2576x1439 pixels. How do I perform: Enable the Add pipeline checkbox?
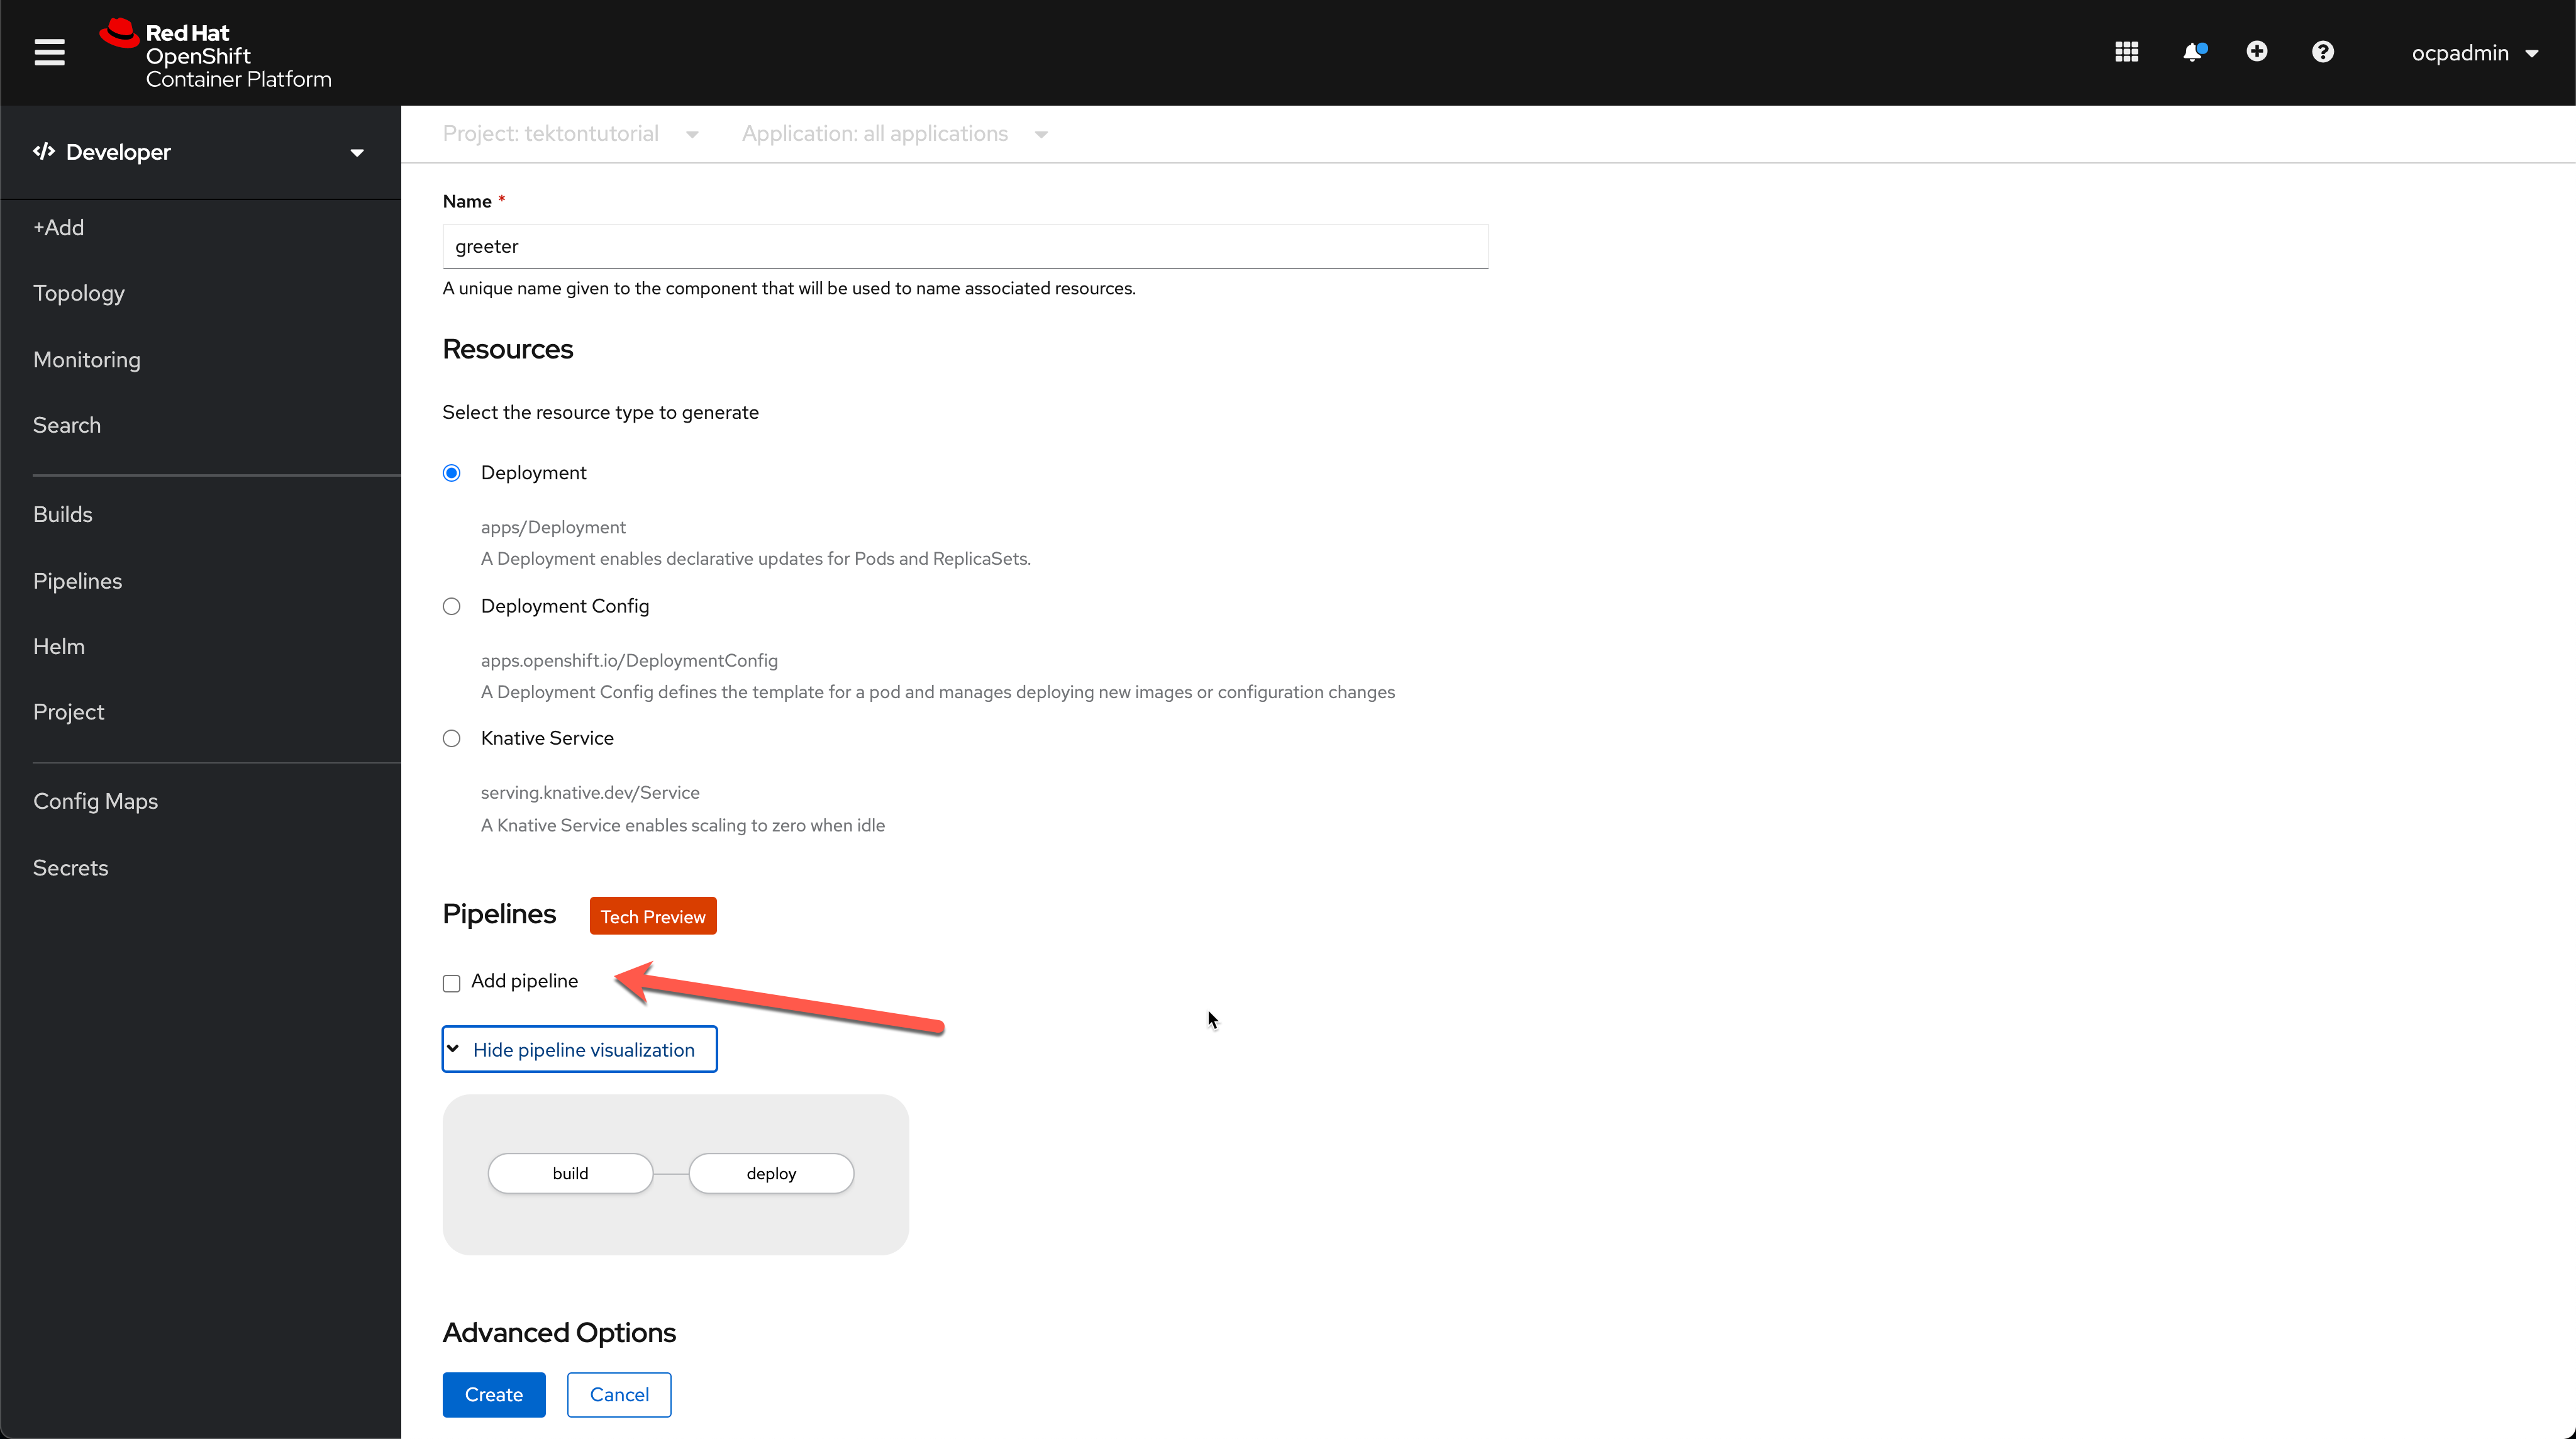pos(451,982)
